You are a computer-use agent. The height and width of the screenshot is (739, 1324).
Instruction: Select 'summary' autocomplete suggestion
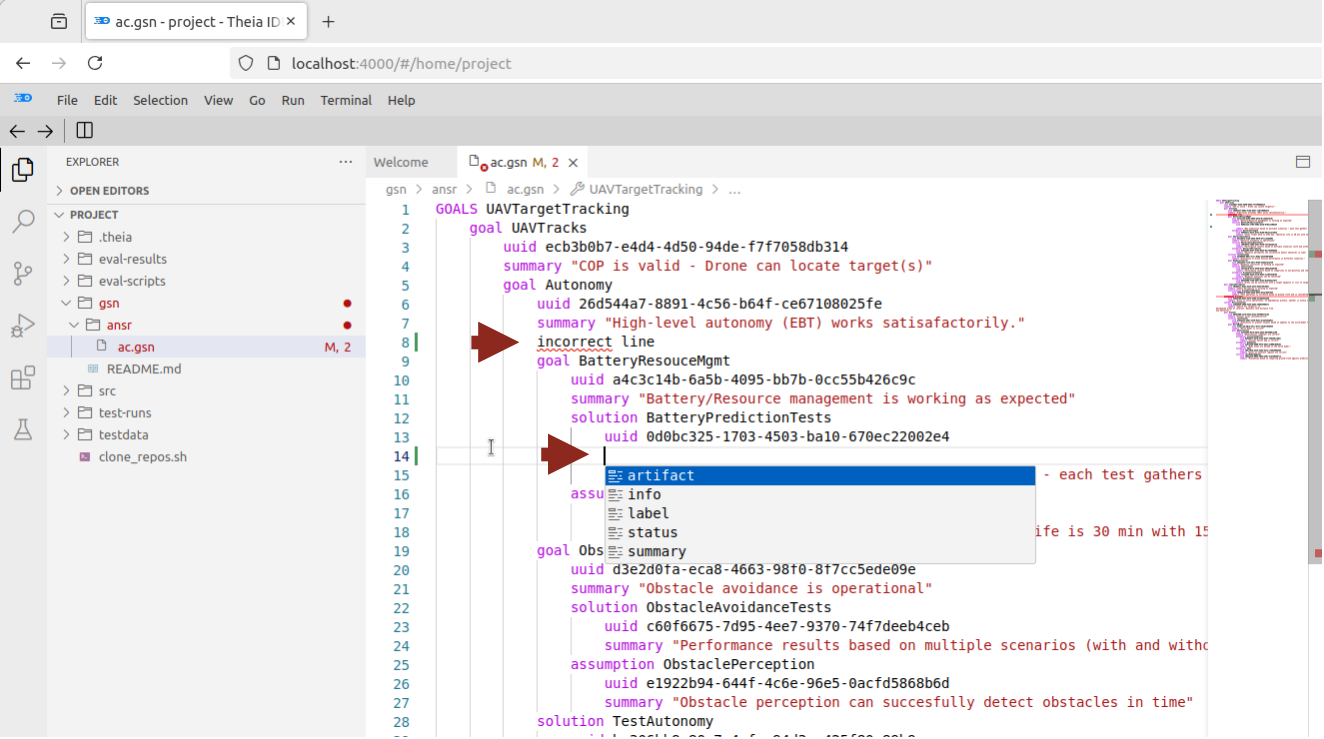[820, 551]
